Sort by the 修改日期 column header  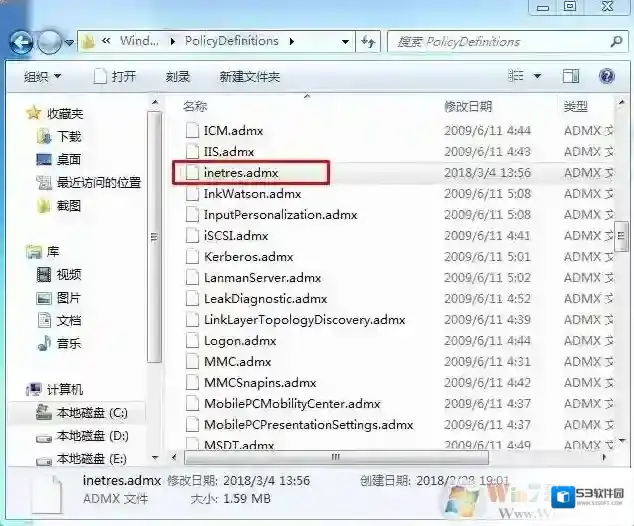pyautogui.click(x=467, y=106)
